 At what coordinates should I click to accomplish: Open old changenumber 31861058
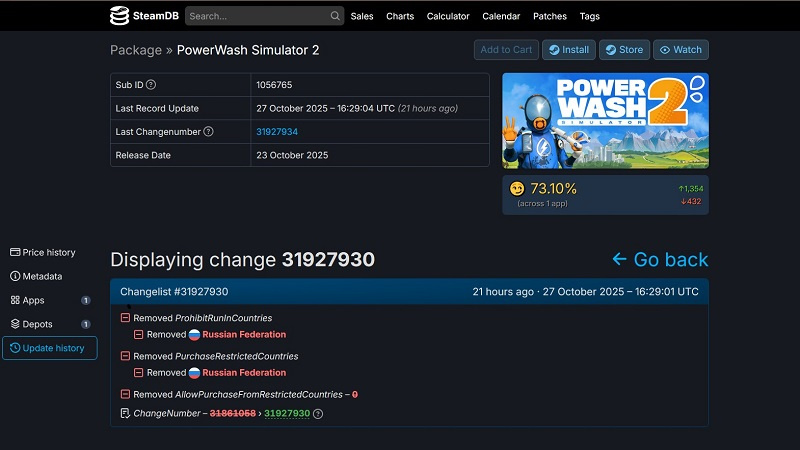tap(233, 413)
